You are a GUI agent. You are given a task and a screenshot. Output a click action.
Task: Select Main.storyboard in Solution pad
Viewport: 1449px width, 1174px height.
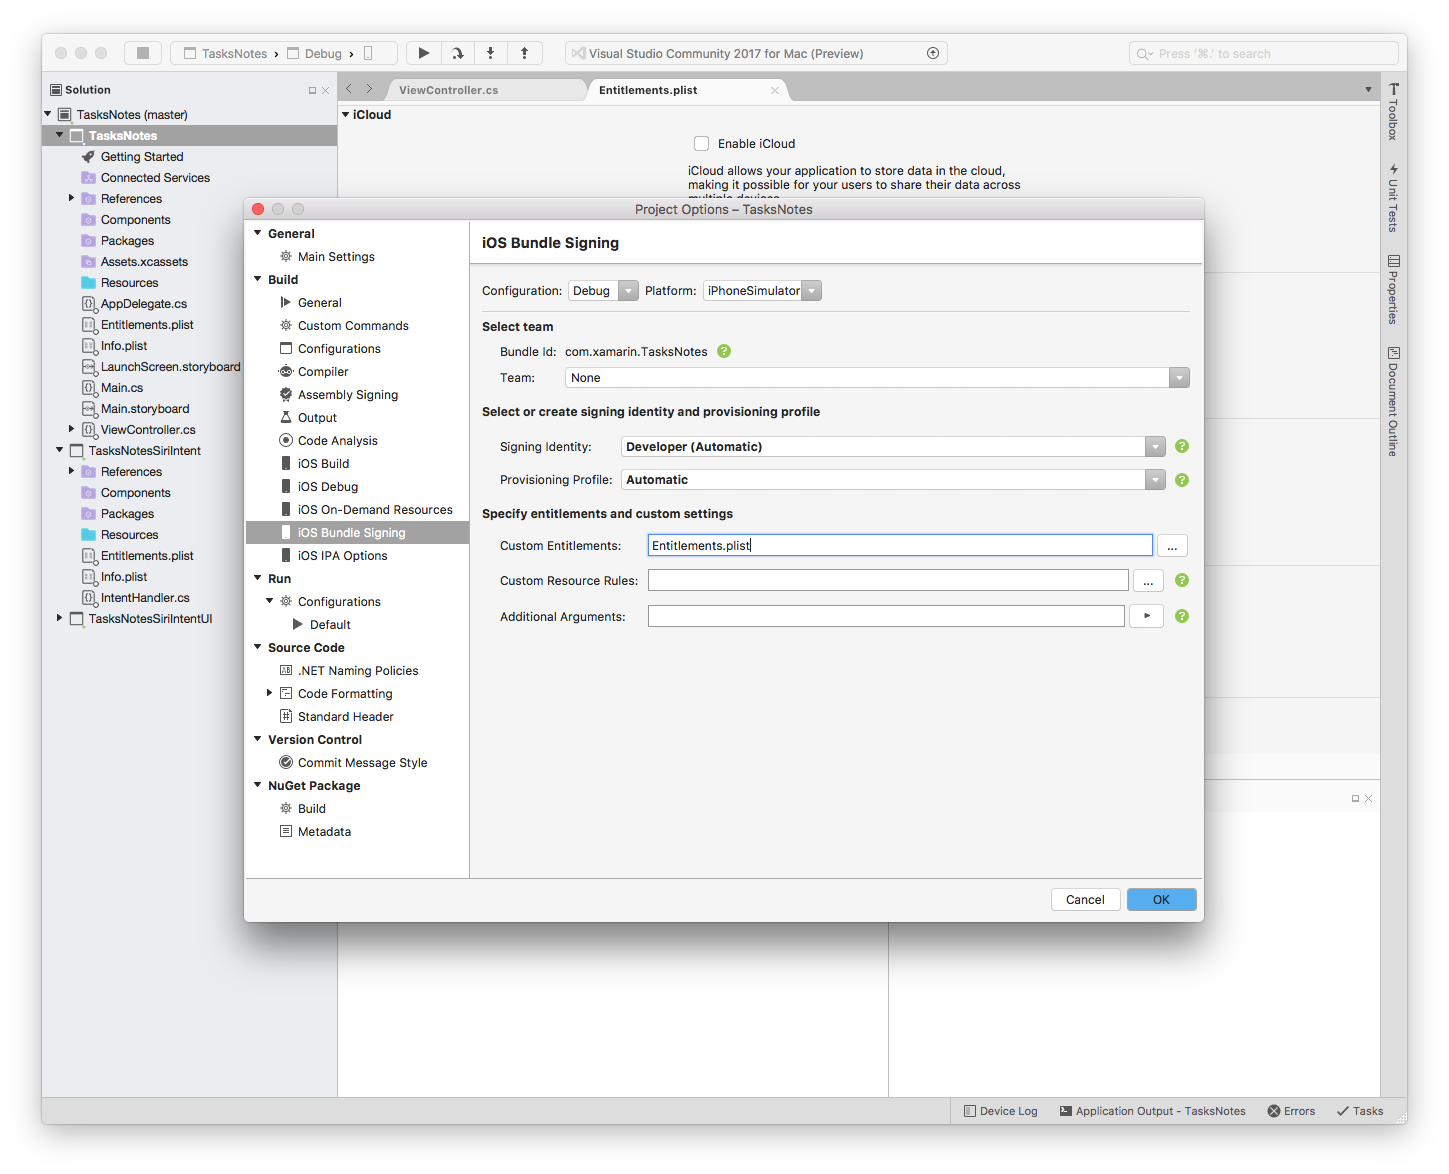(x=145, y=409)
